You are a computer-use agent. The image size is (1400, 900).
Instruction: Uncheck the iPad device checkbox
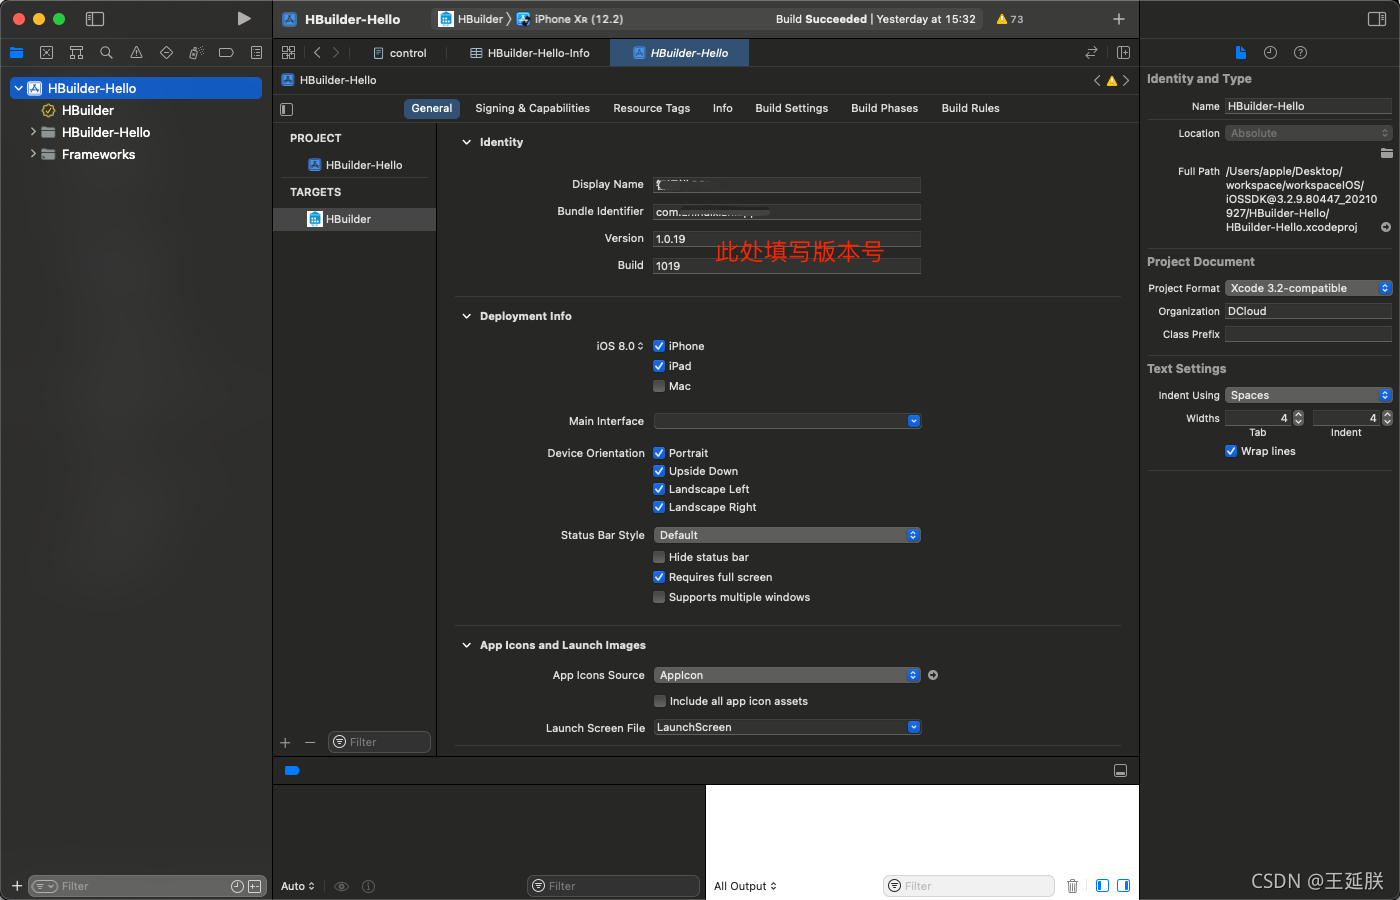[659, 366]
